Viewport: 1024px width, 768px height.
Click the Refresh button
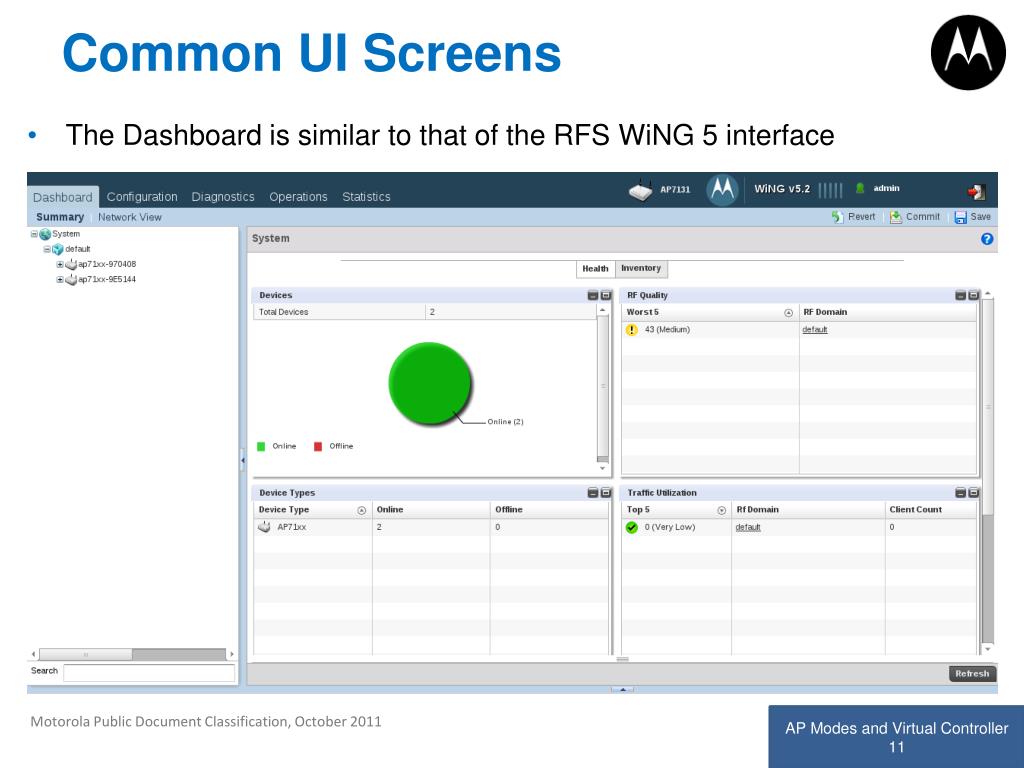point(972,673)
